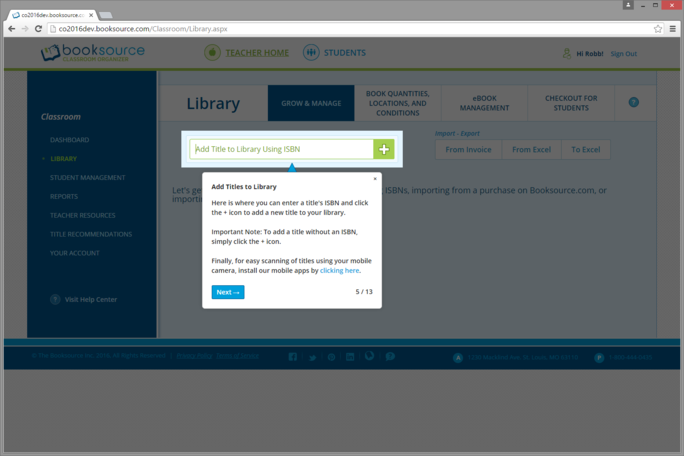Viewport: 684px width, 456px height.
Task: Open the eBook Management tab
Action: click(x=484, y=103)
